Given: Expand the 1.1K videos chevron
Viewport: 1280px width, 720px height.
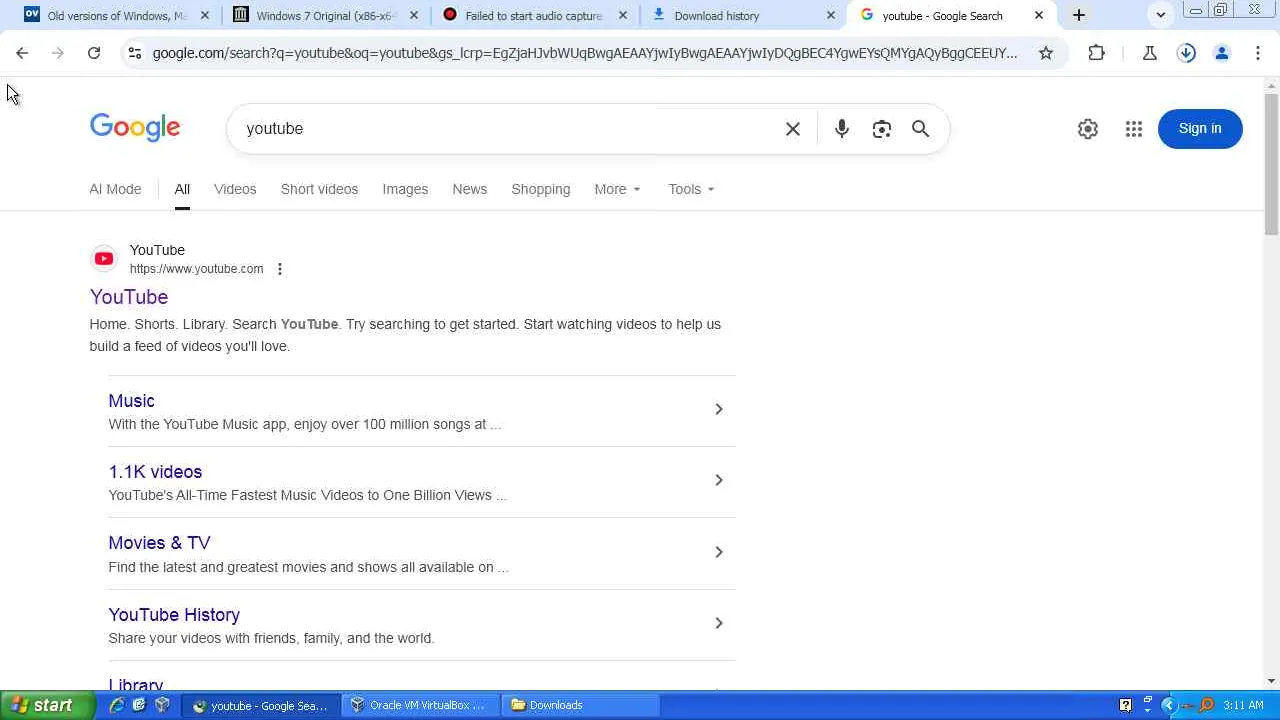Looking at the screenshot, I should [718, 480].
